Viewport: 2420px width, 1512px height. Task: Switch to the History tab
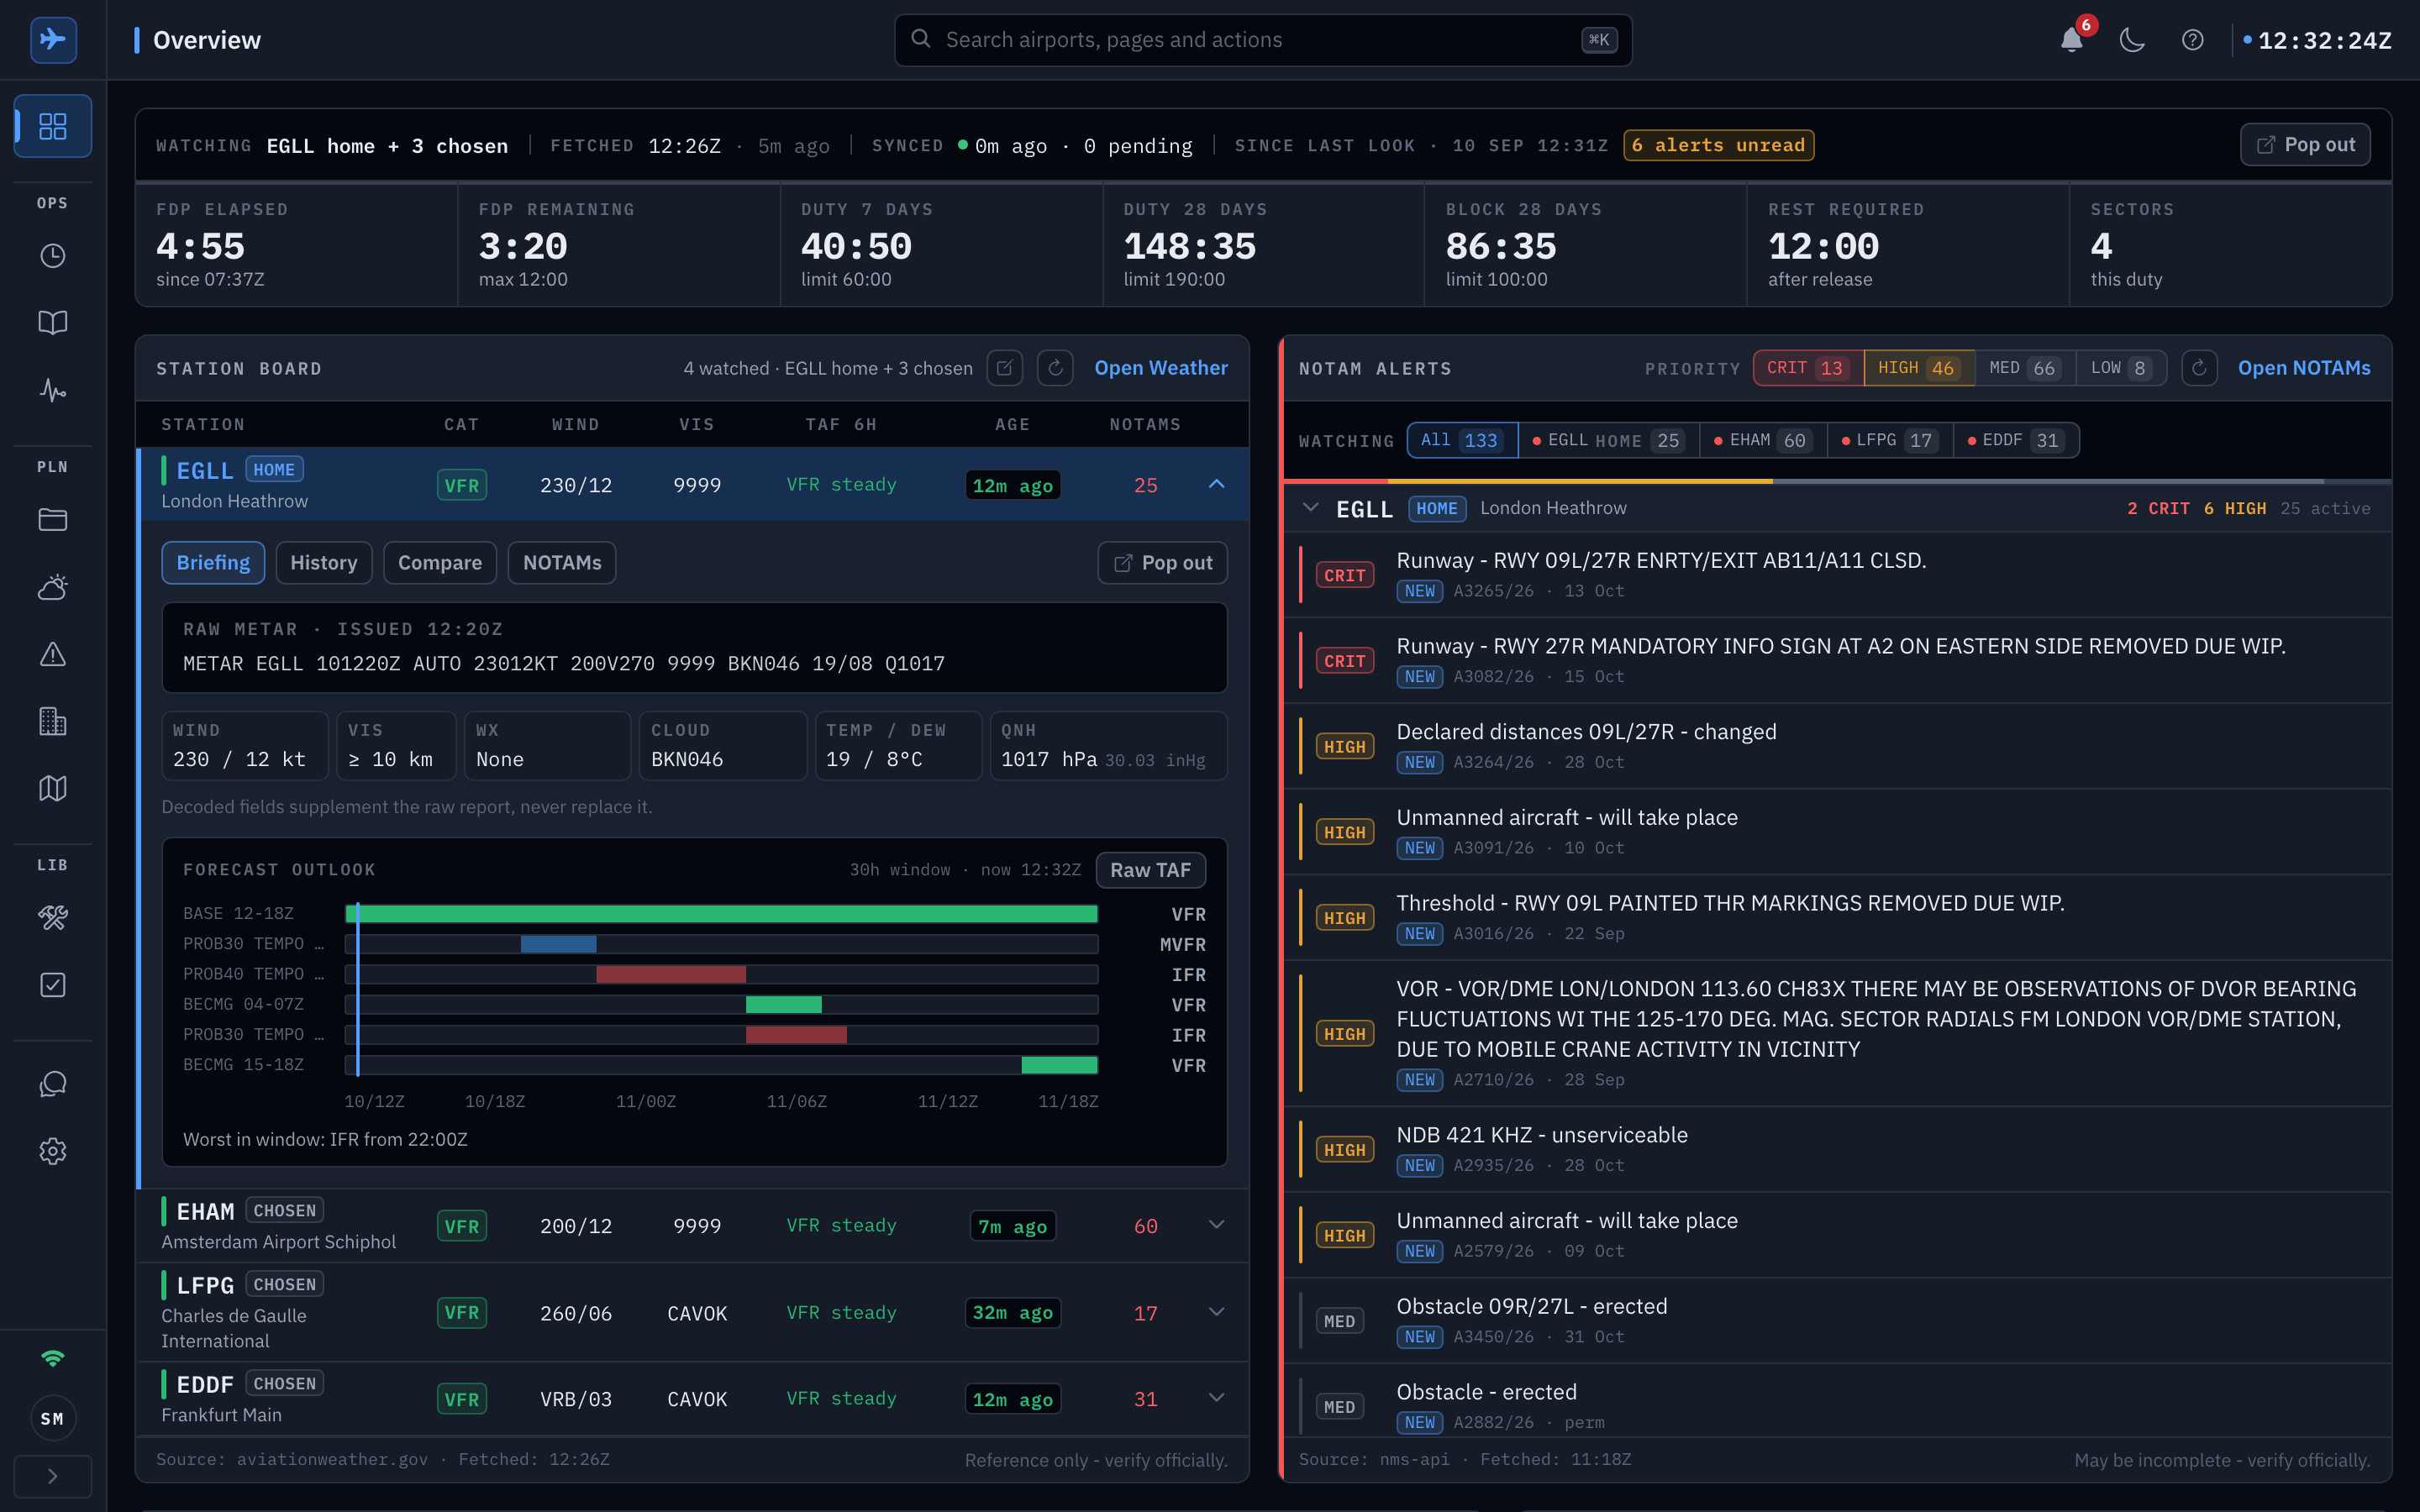(323, 563)
